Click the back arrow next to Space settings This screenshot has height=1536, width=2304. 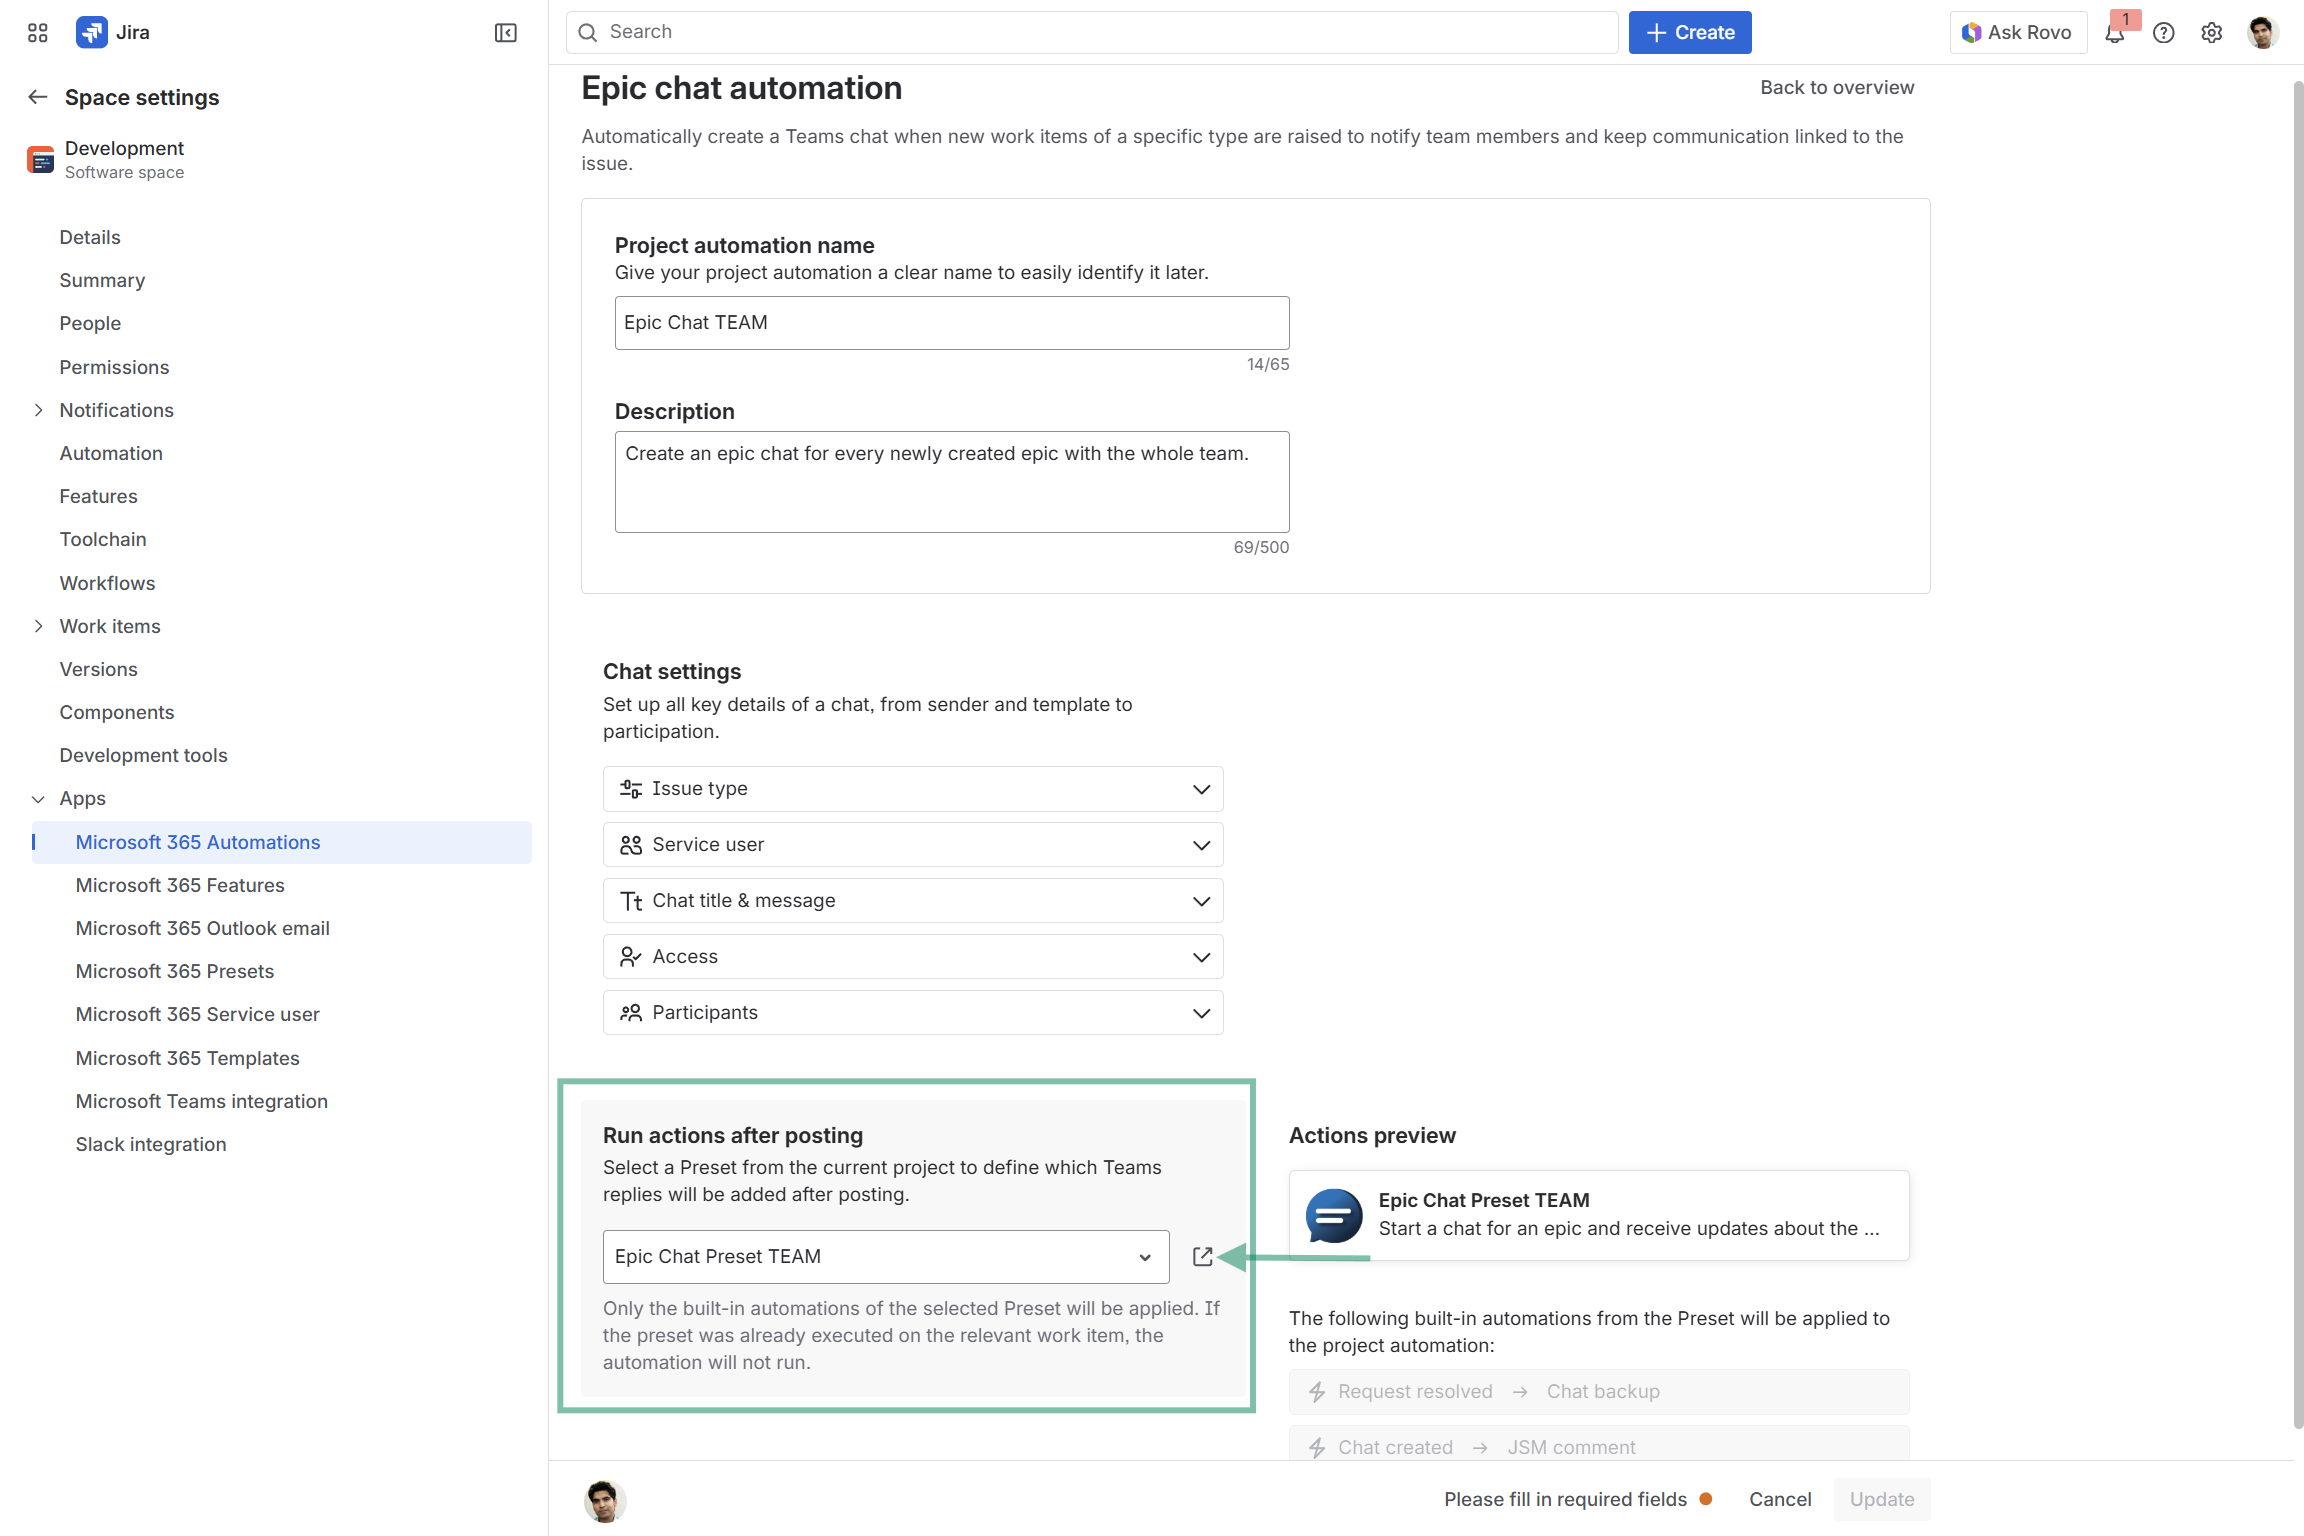click(x=38, y=97)
